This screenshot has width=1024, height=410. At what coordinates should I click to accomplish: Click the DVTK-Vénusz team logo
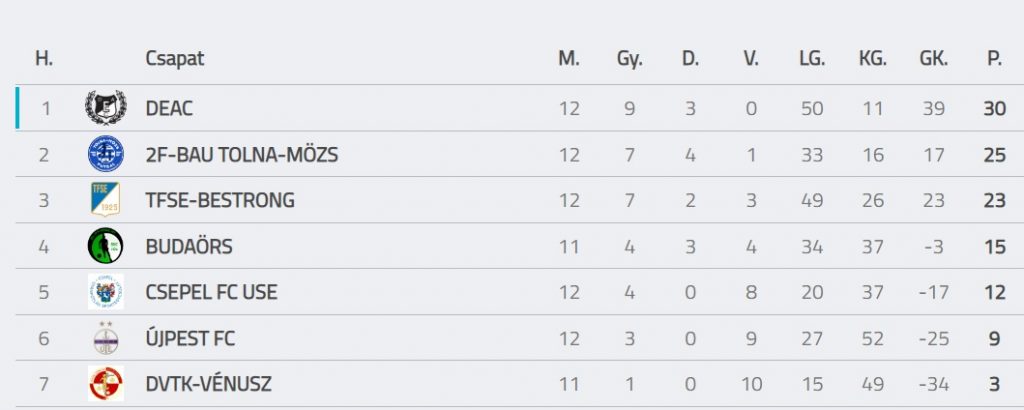(105, 384)
